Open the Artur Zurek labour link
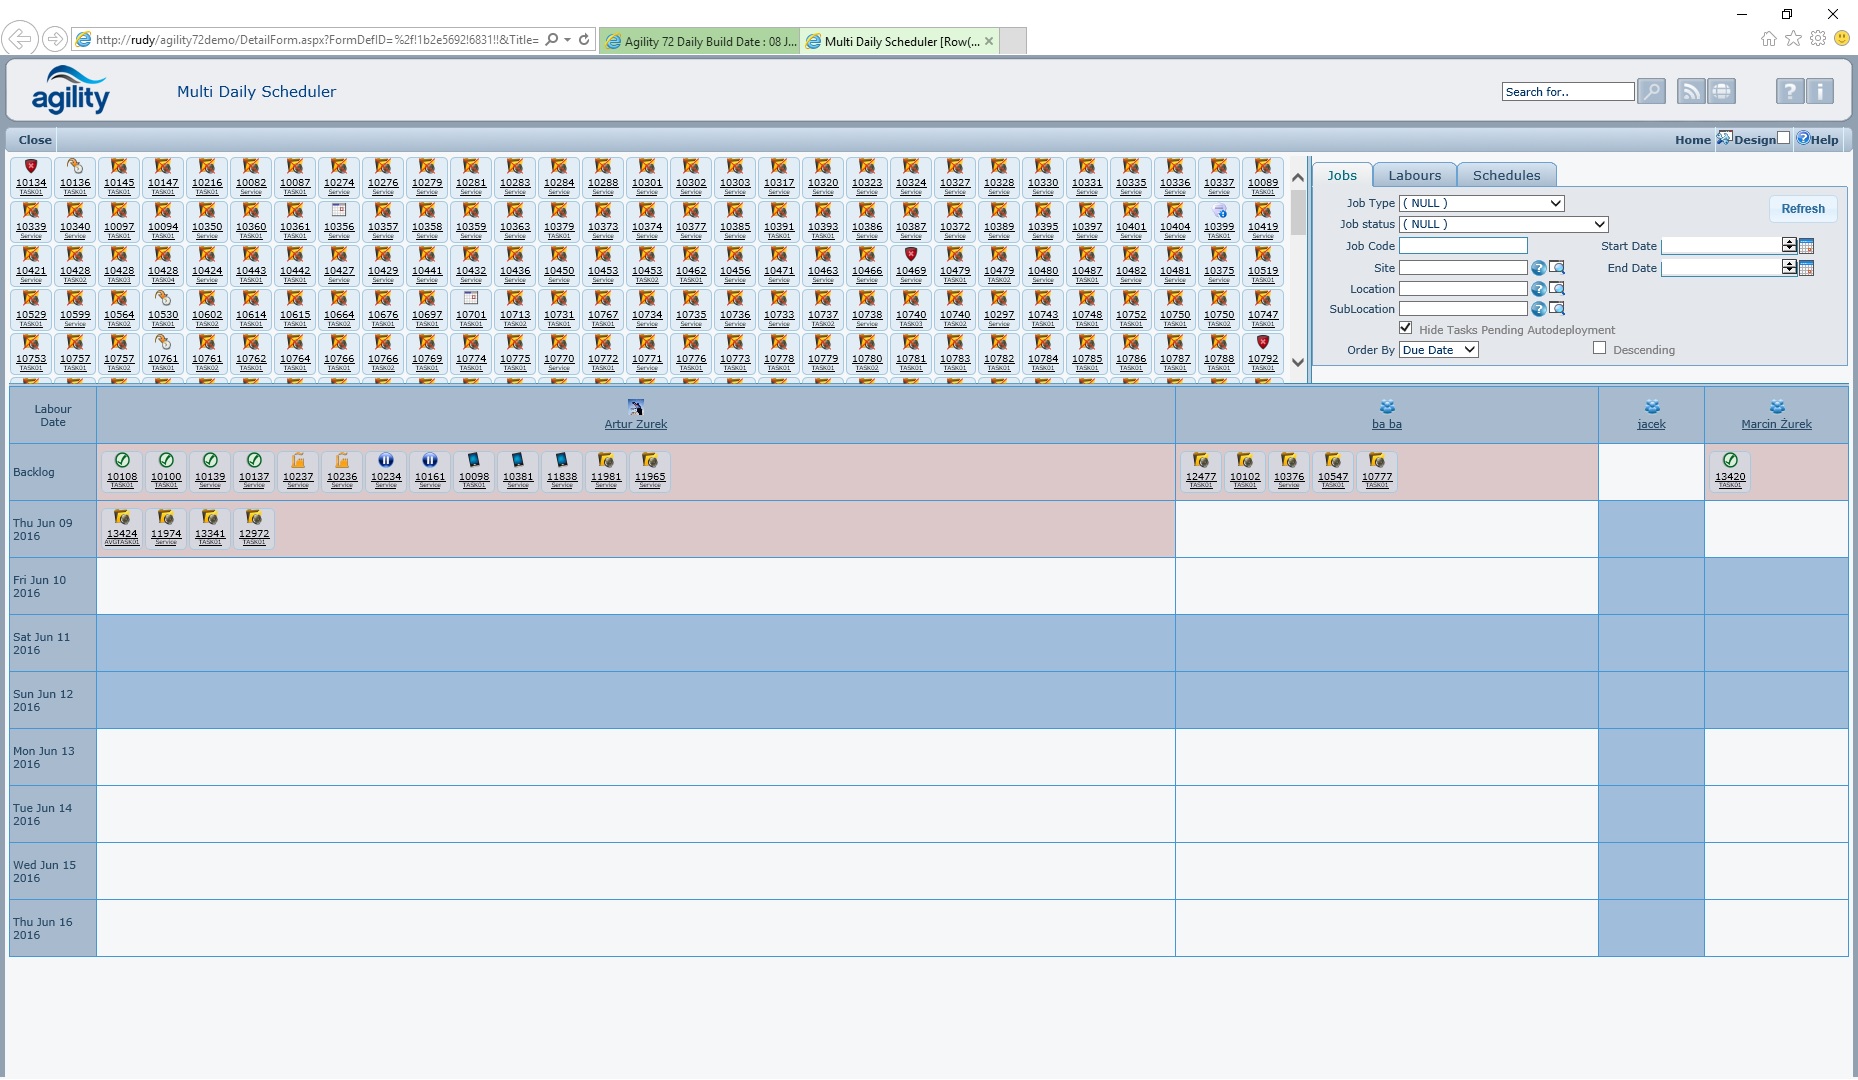 point(635,424)
